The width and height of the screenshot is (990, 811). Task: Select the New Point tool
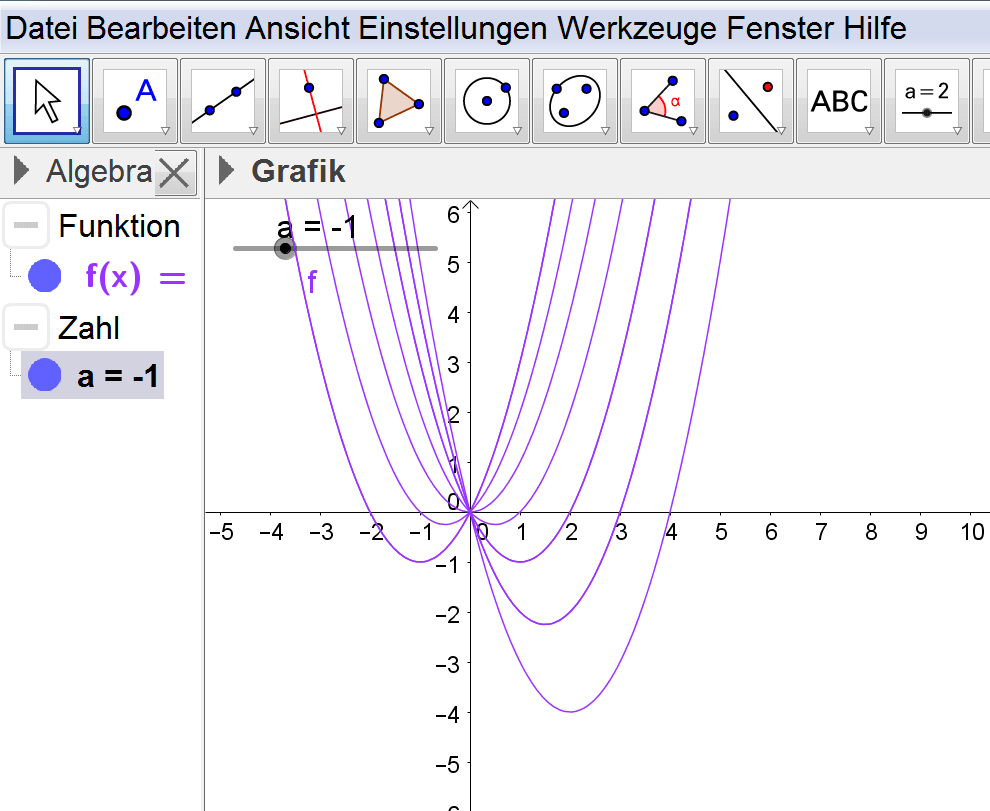pos(135,101)
